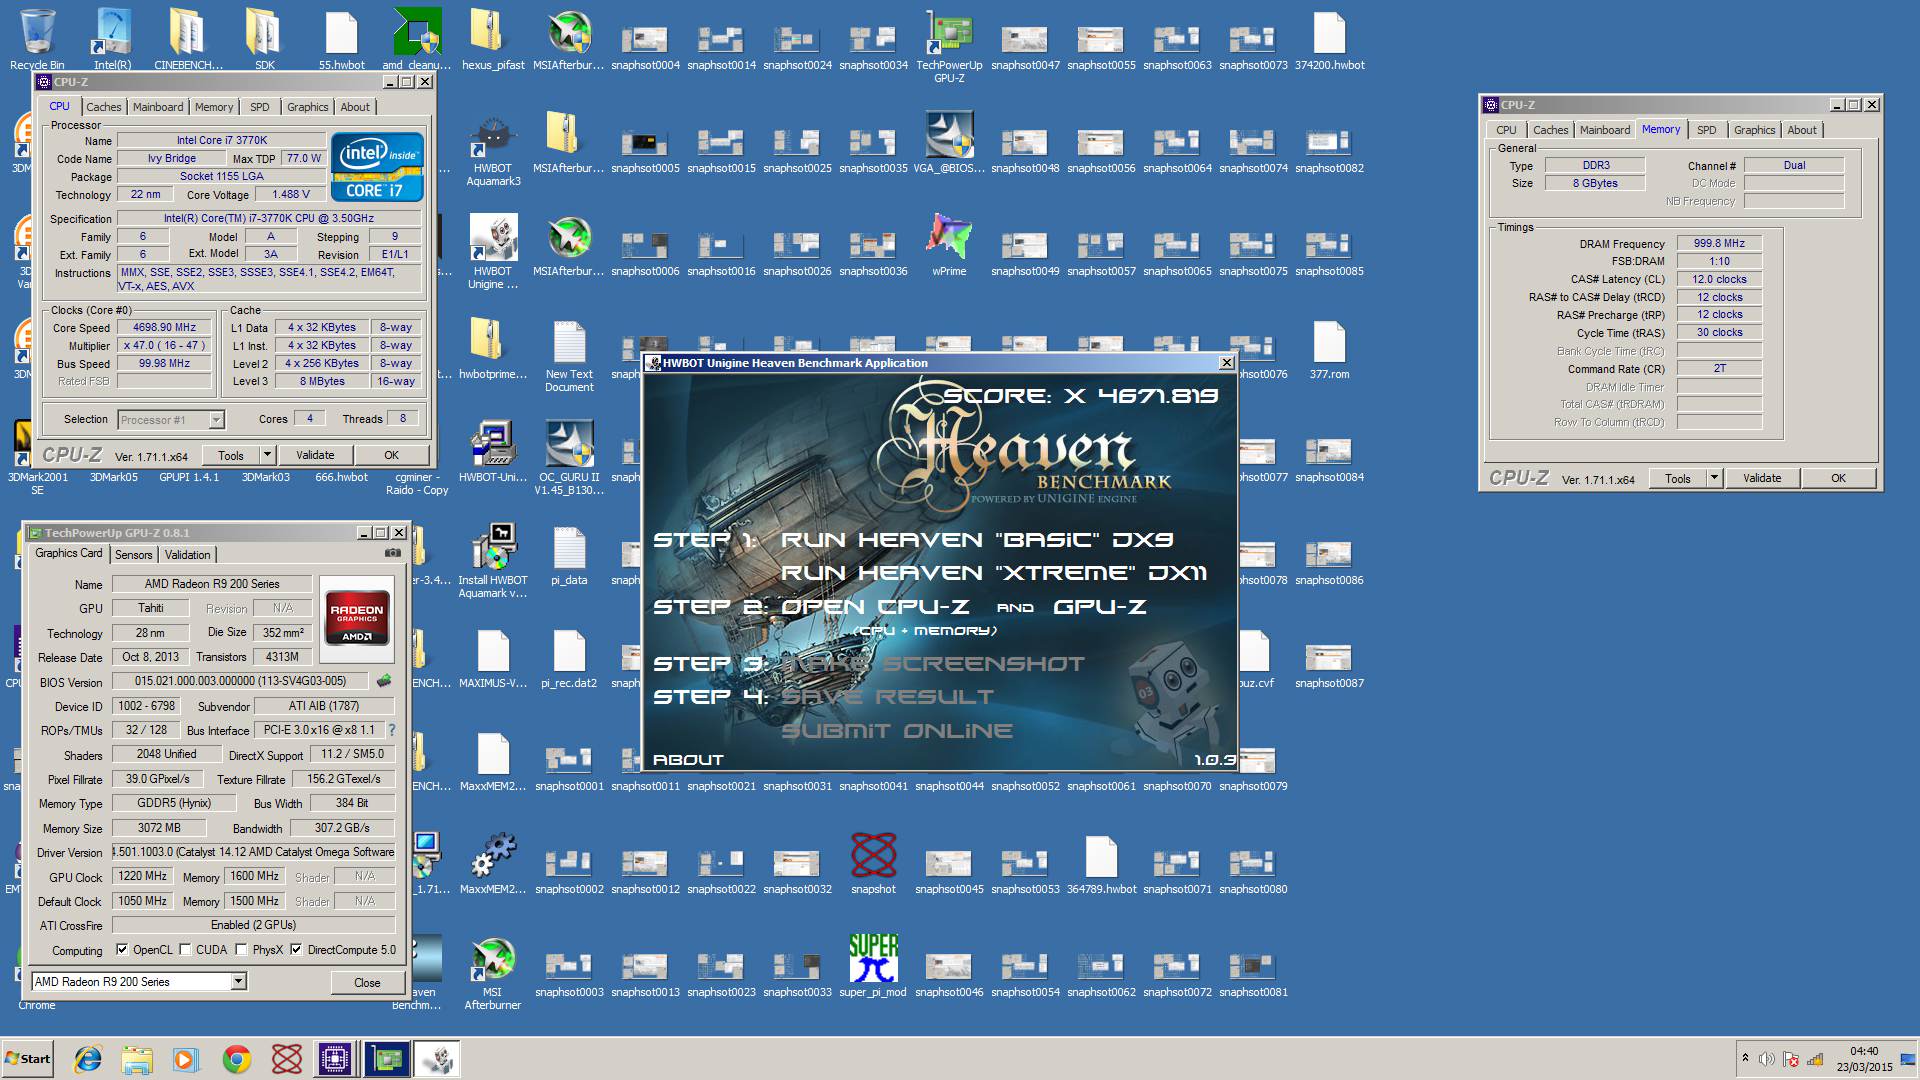Toggle the CUDA checkbox in GPU-Z
The width and height of the screenshot is (1920, 1080).
[x=185, y=950]
